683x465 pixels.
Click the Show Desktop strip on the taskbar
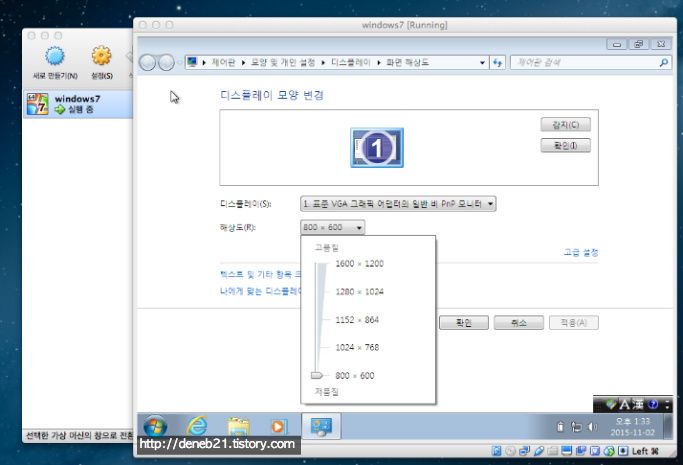[667, 426]
